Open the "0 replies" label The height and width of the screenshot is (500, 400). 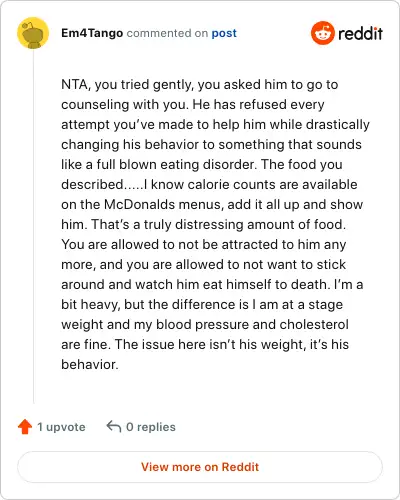[151, 427]
